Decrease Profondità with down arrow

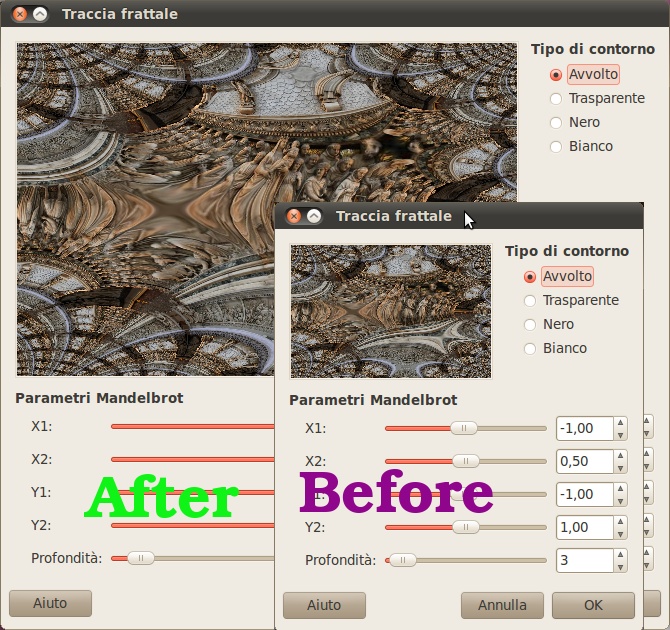[x=620, y=566]
